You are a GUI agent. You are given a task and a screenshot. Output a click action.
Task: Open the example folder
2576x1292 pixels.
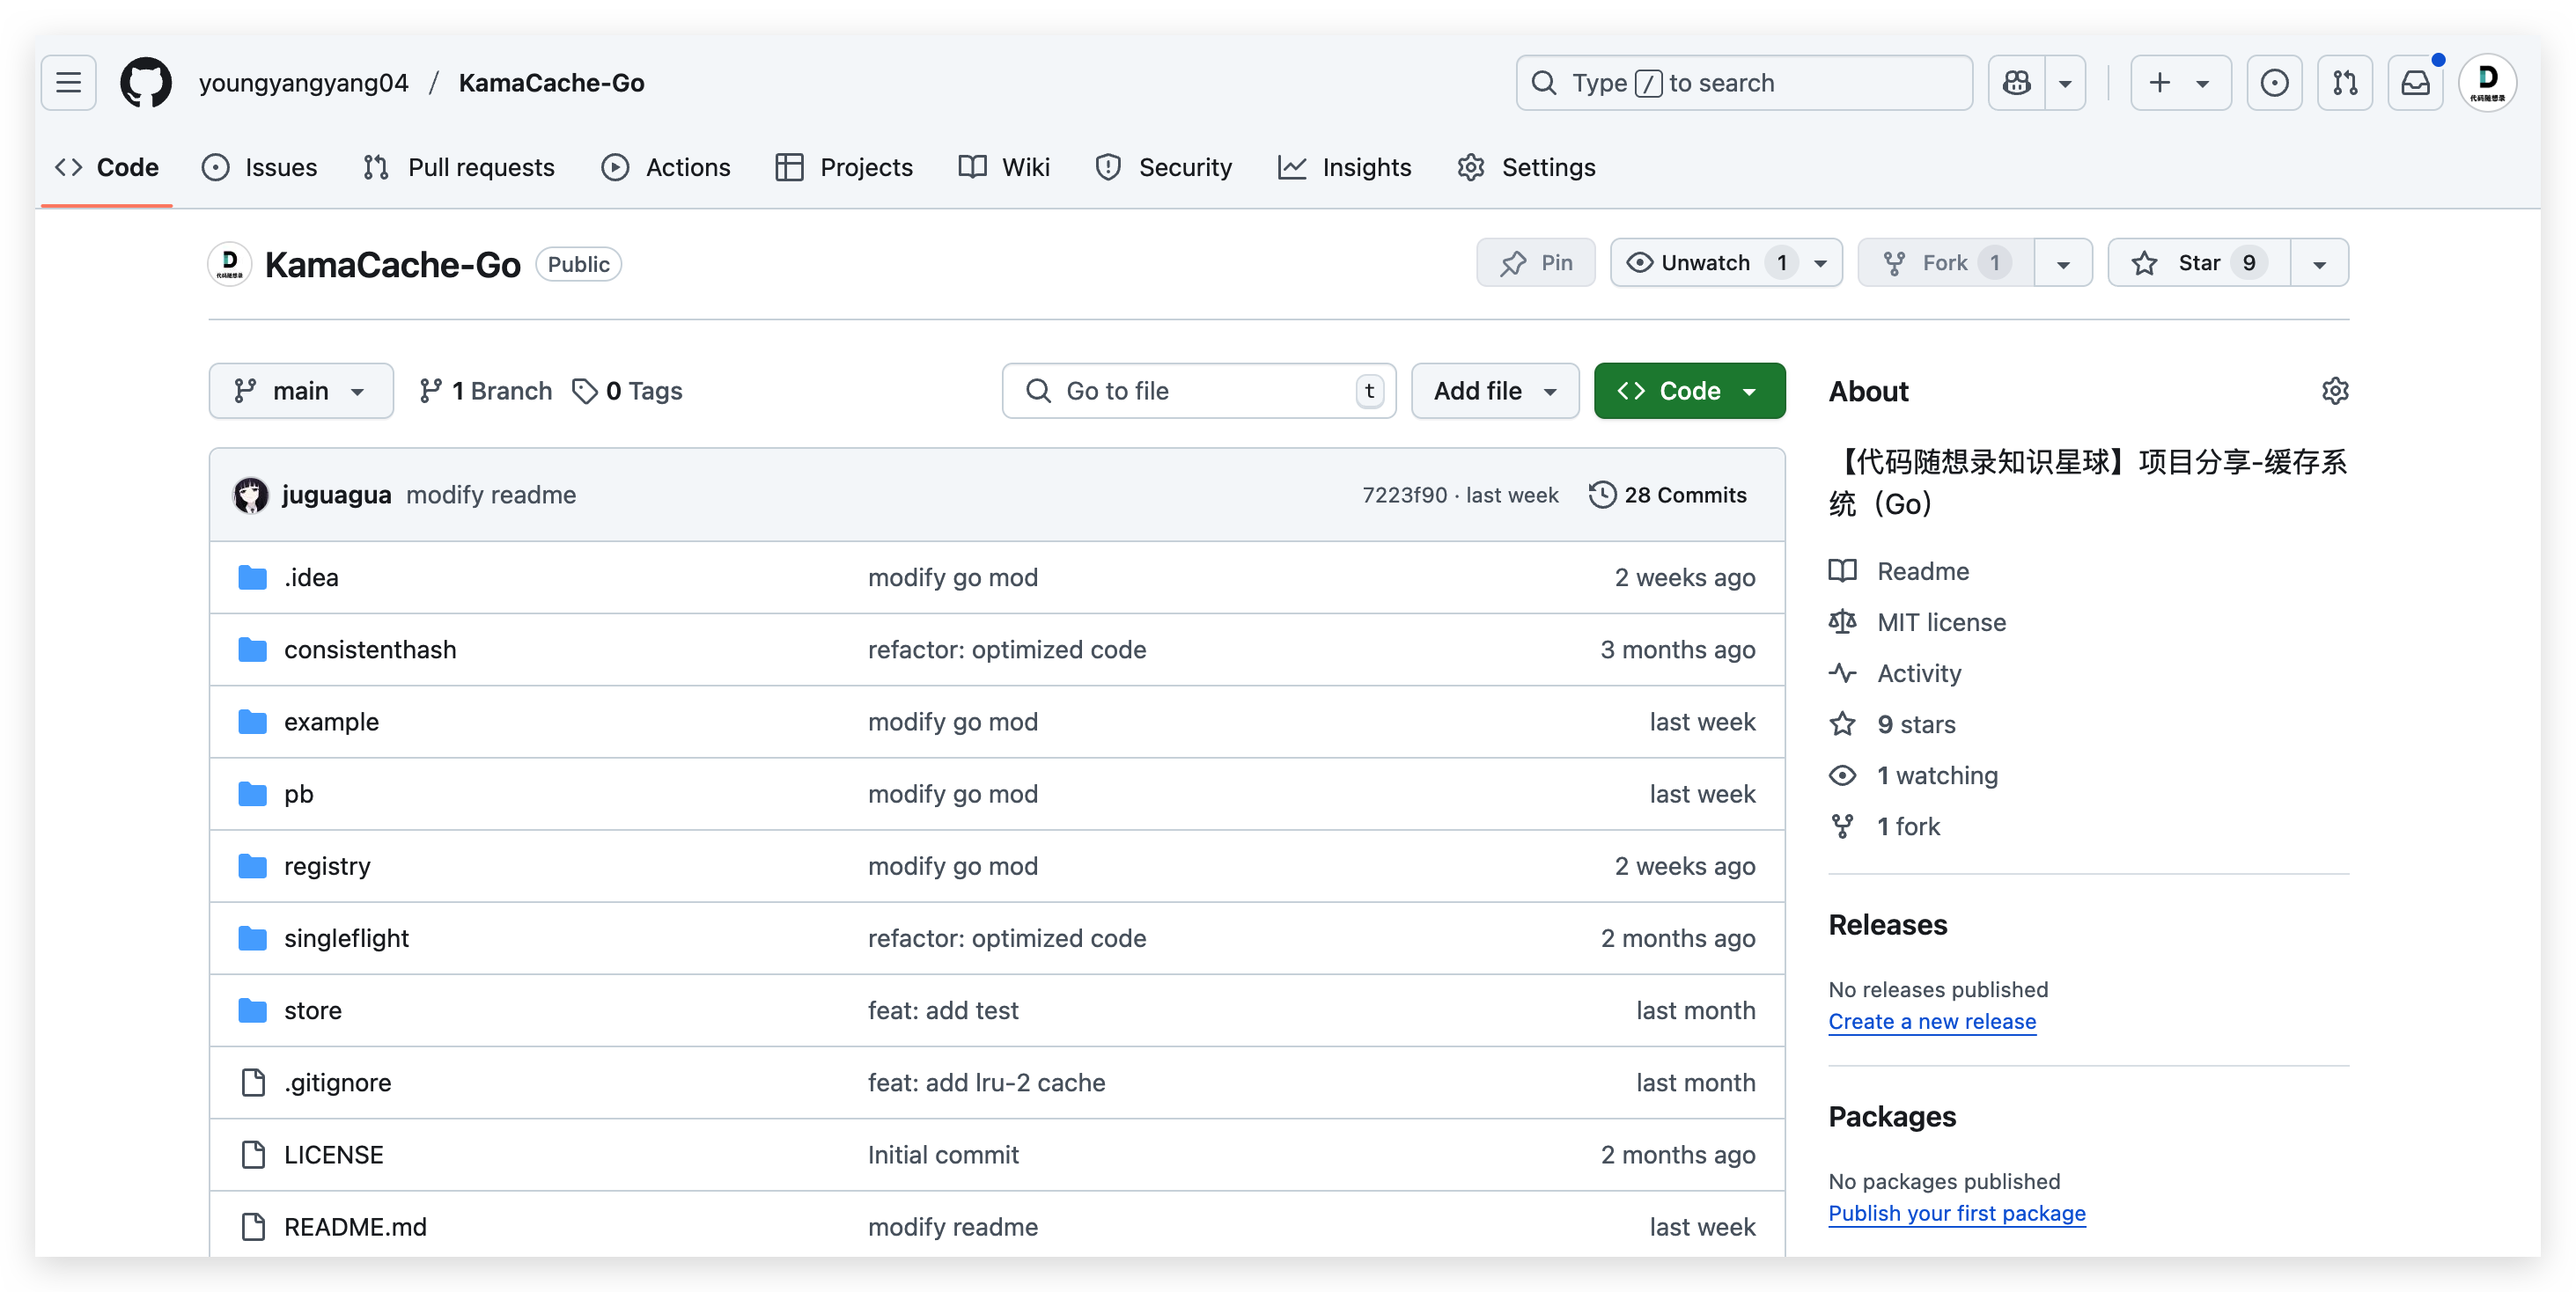(331, 721)
